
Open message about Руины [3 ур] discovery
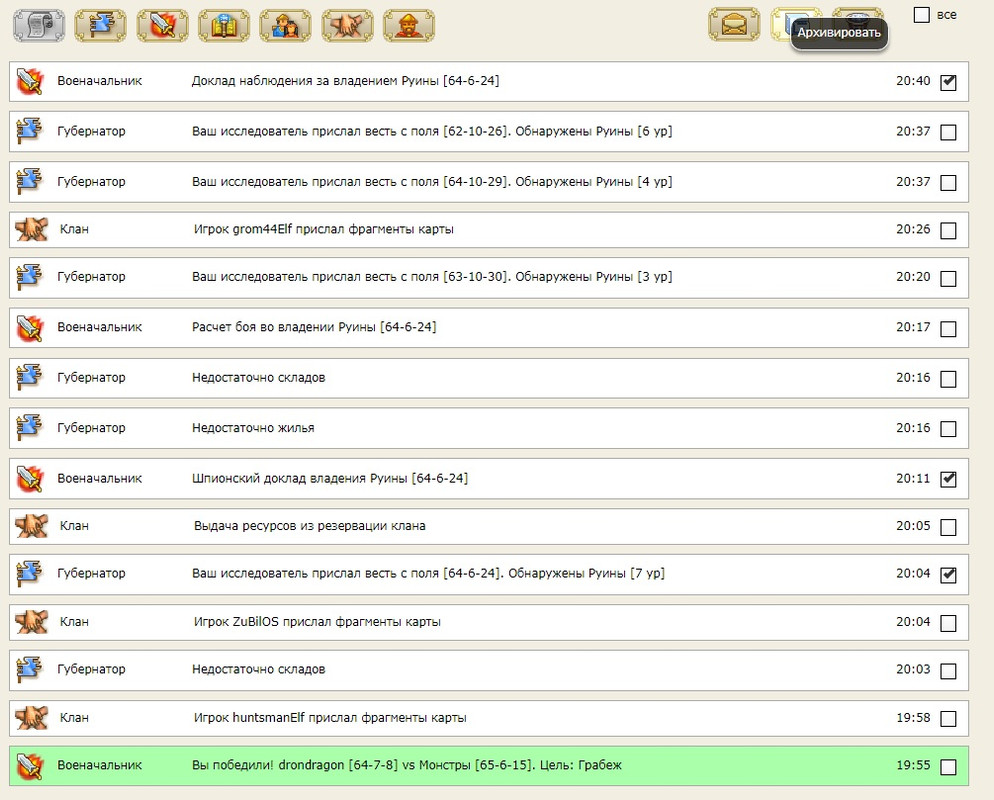pos(432,277)
